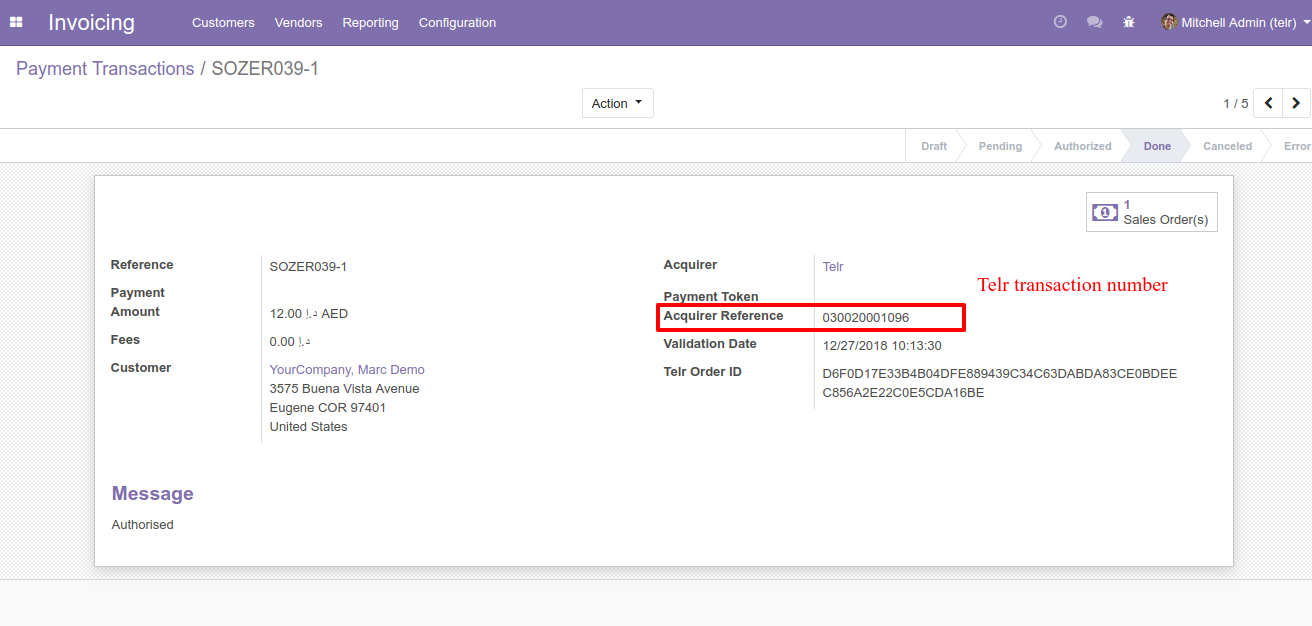Select Authorized status stage

pyautogui.click(x=1083, y=146)
